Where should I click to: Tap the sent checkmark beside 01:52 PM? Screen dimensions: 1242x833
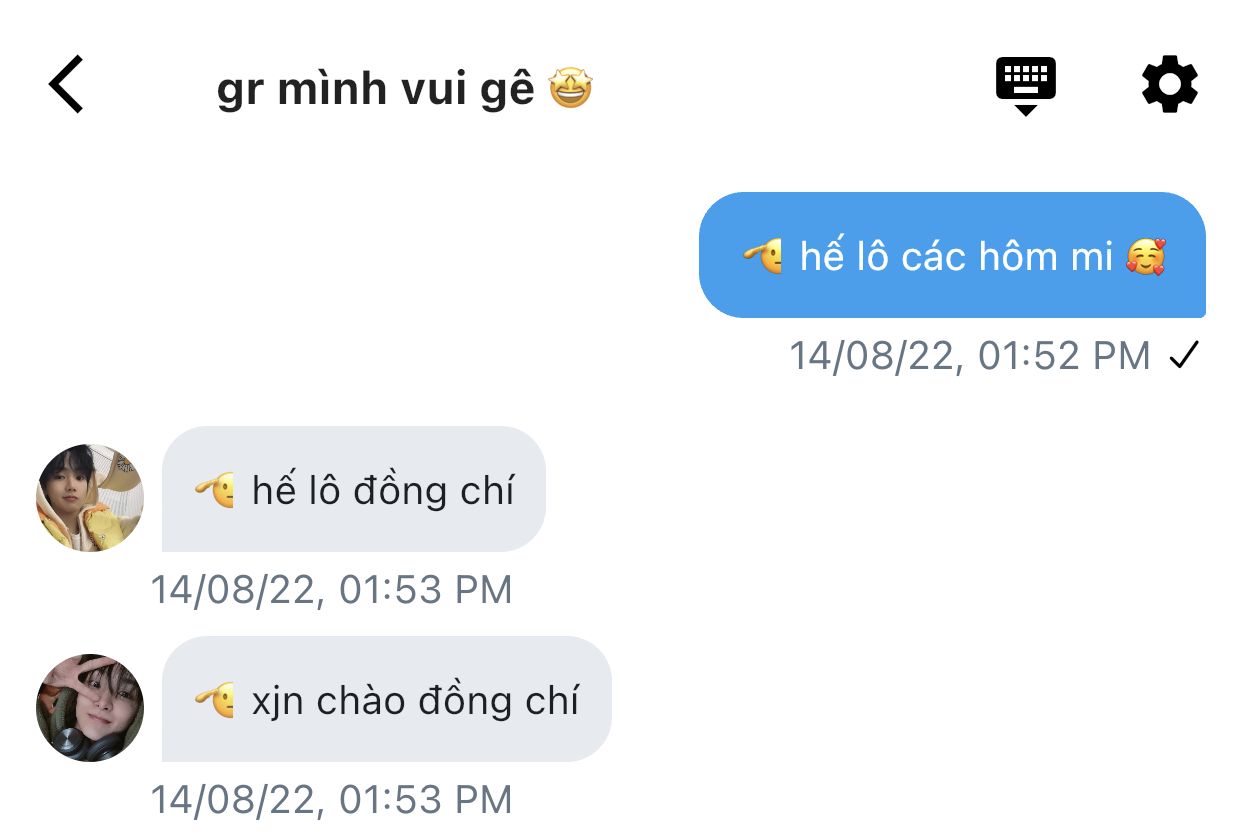[x=1184, y=355]
